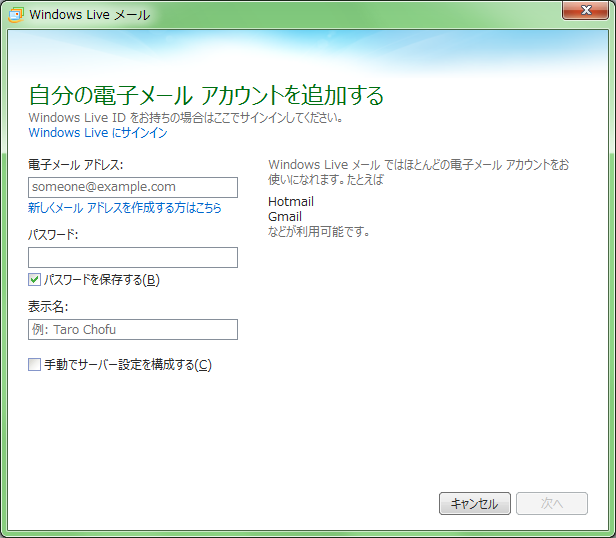The image size is (616, 538).
Task: Open the 新しくメール アドレスを作成する方はこちら link
Action: [x=125, y=208]
